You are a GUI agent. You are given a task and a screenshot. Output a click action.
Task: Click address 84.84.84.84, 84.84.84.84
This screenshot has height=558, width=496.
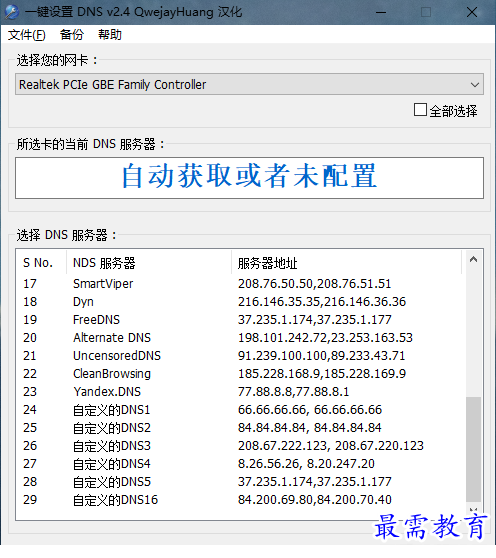[310, 428]
